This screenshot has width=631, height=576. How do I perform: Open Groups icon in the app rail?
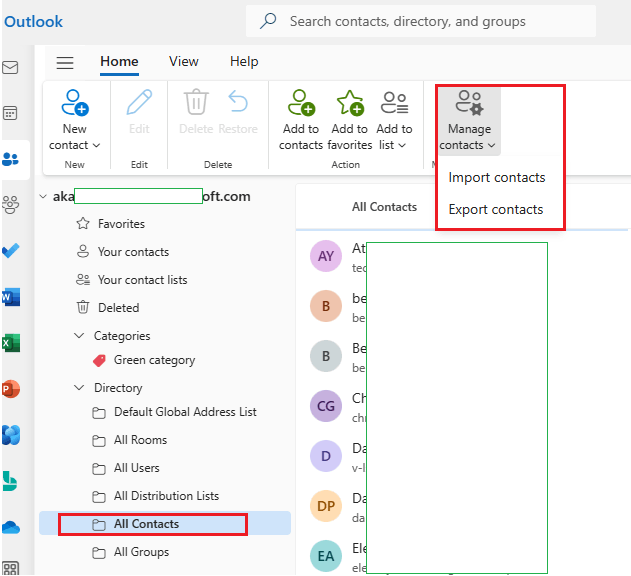[10, 204]
